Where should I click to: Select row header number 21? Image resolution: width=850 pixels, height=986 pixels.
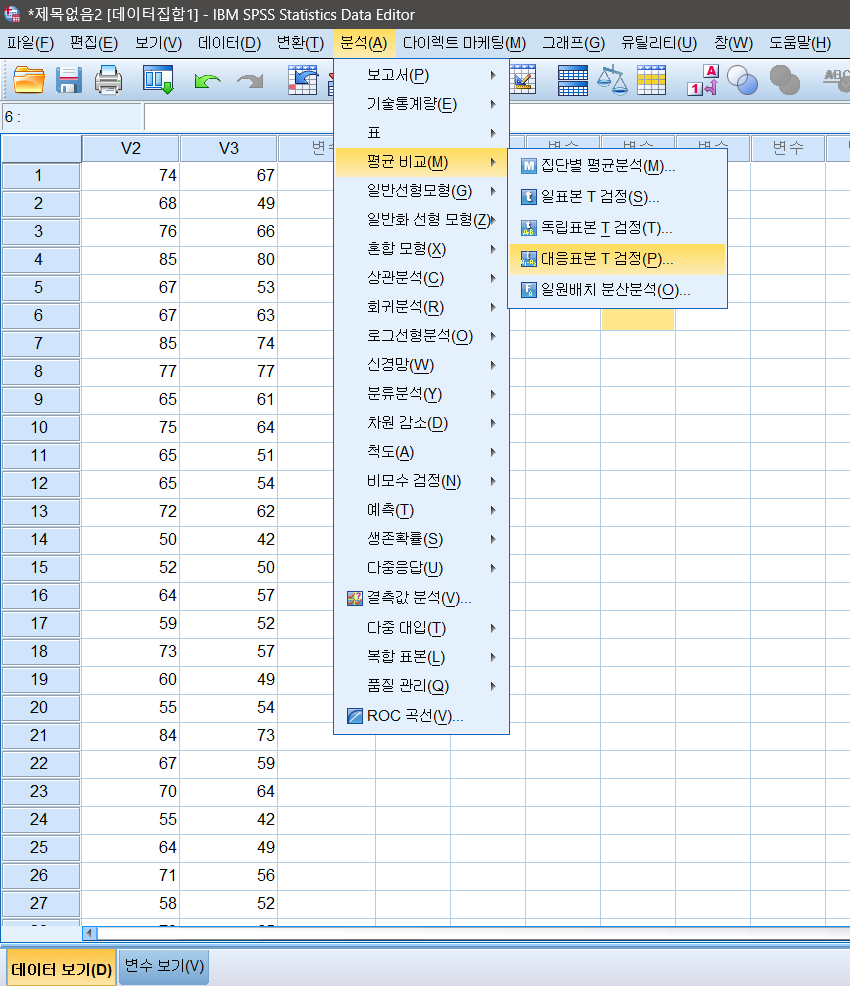40,736
